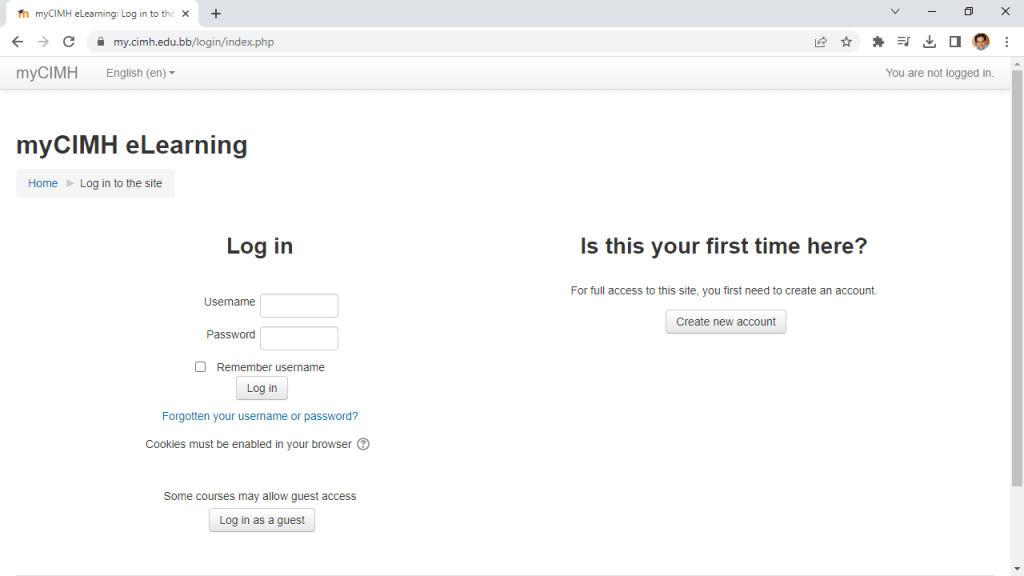This screenshot has width=1024, height=576.
Task: Open the English (en) language dropdown
Action: pos(140,73)
